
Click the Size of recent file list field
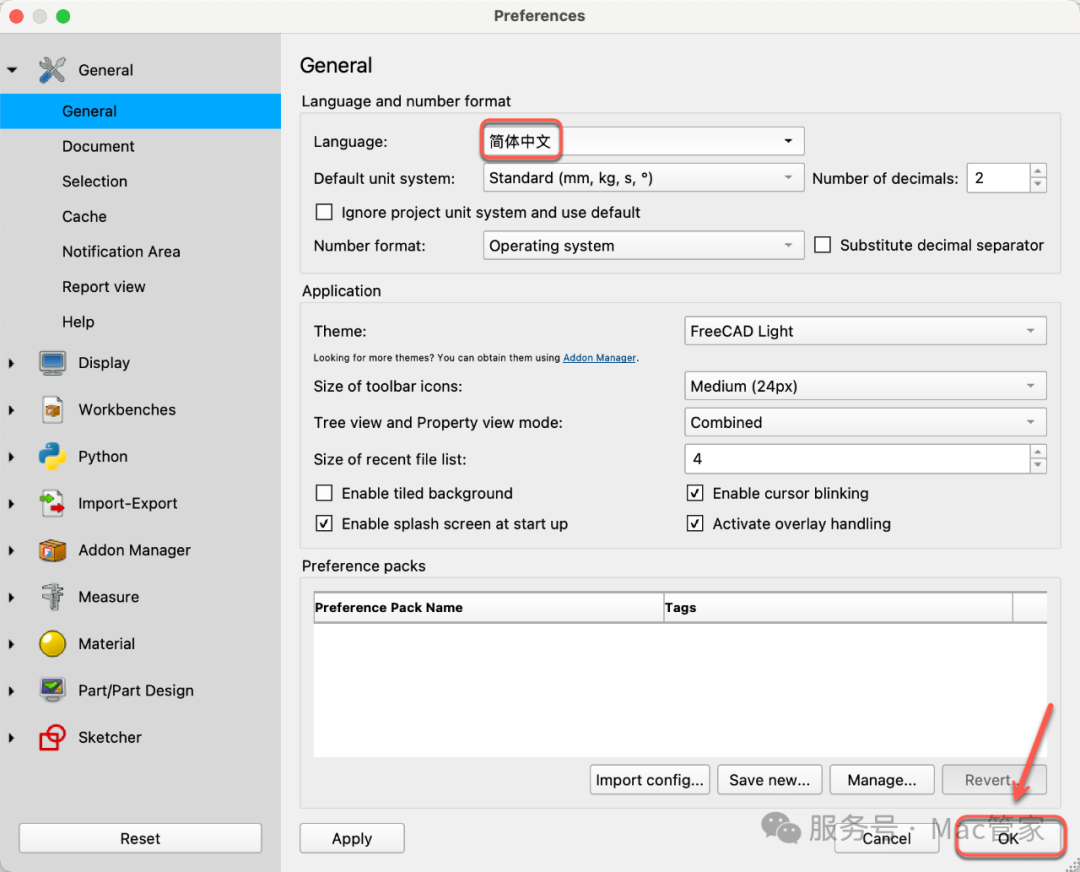857,459
